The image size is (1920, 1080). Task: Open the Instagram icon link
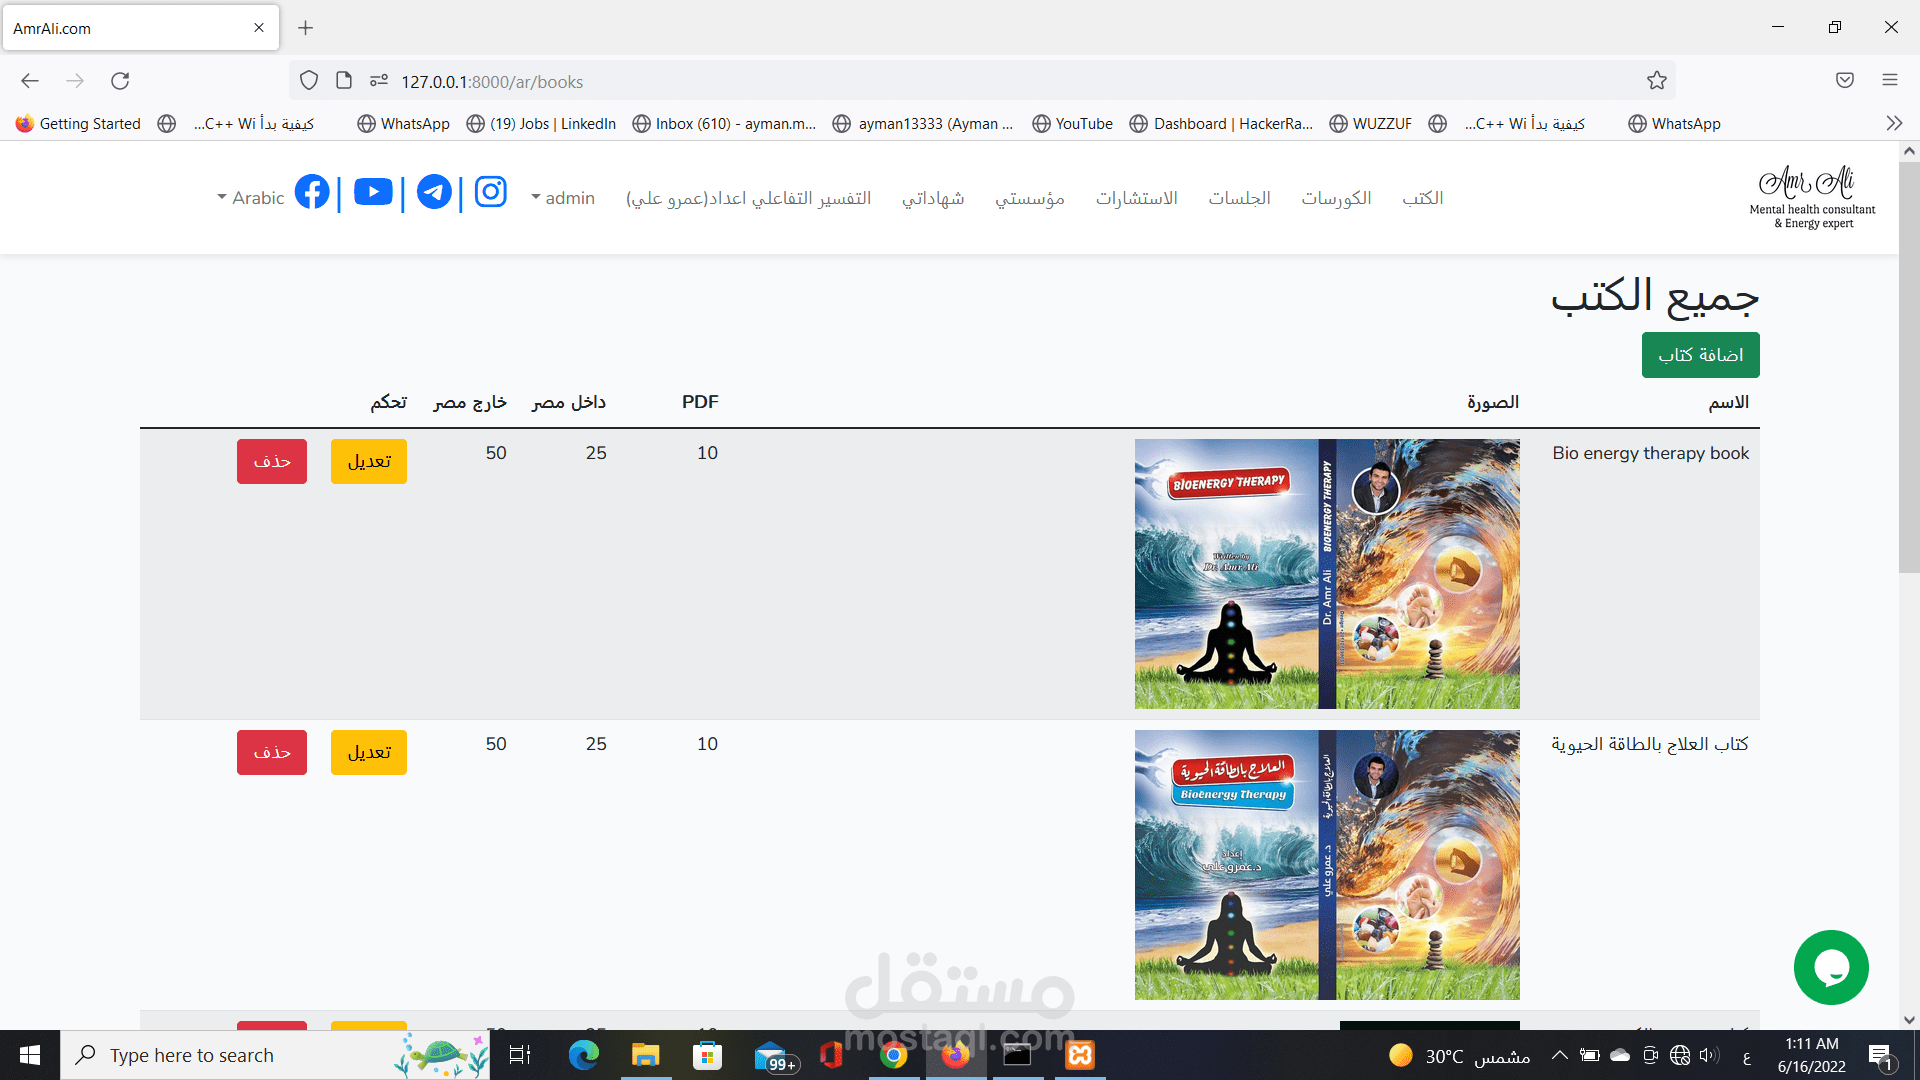[x=490, y=192]
